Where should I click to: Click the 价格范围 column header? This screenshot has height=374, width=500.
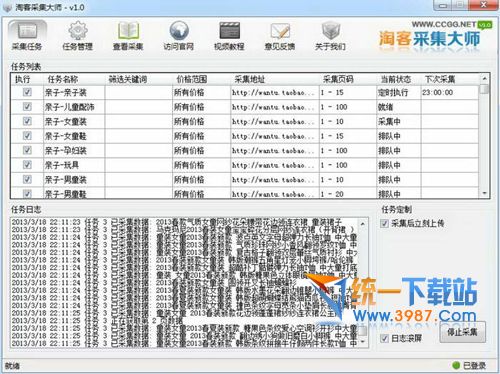click(192, 79)
